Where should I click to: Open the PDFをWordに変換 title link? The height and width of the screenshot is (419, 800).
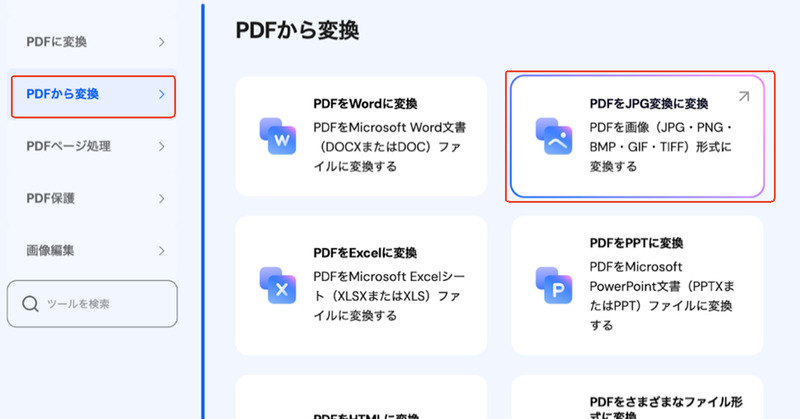pyautogui.click(x=365, y=103)
